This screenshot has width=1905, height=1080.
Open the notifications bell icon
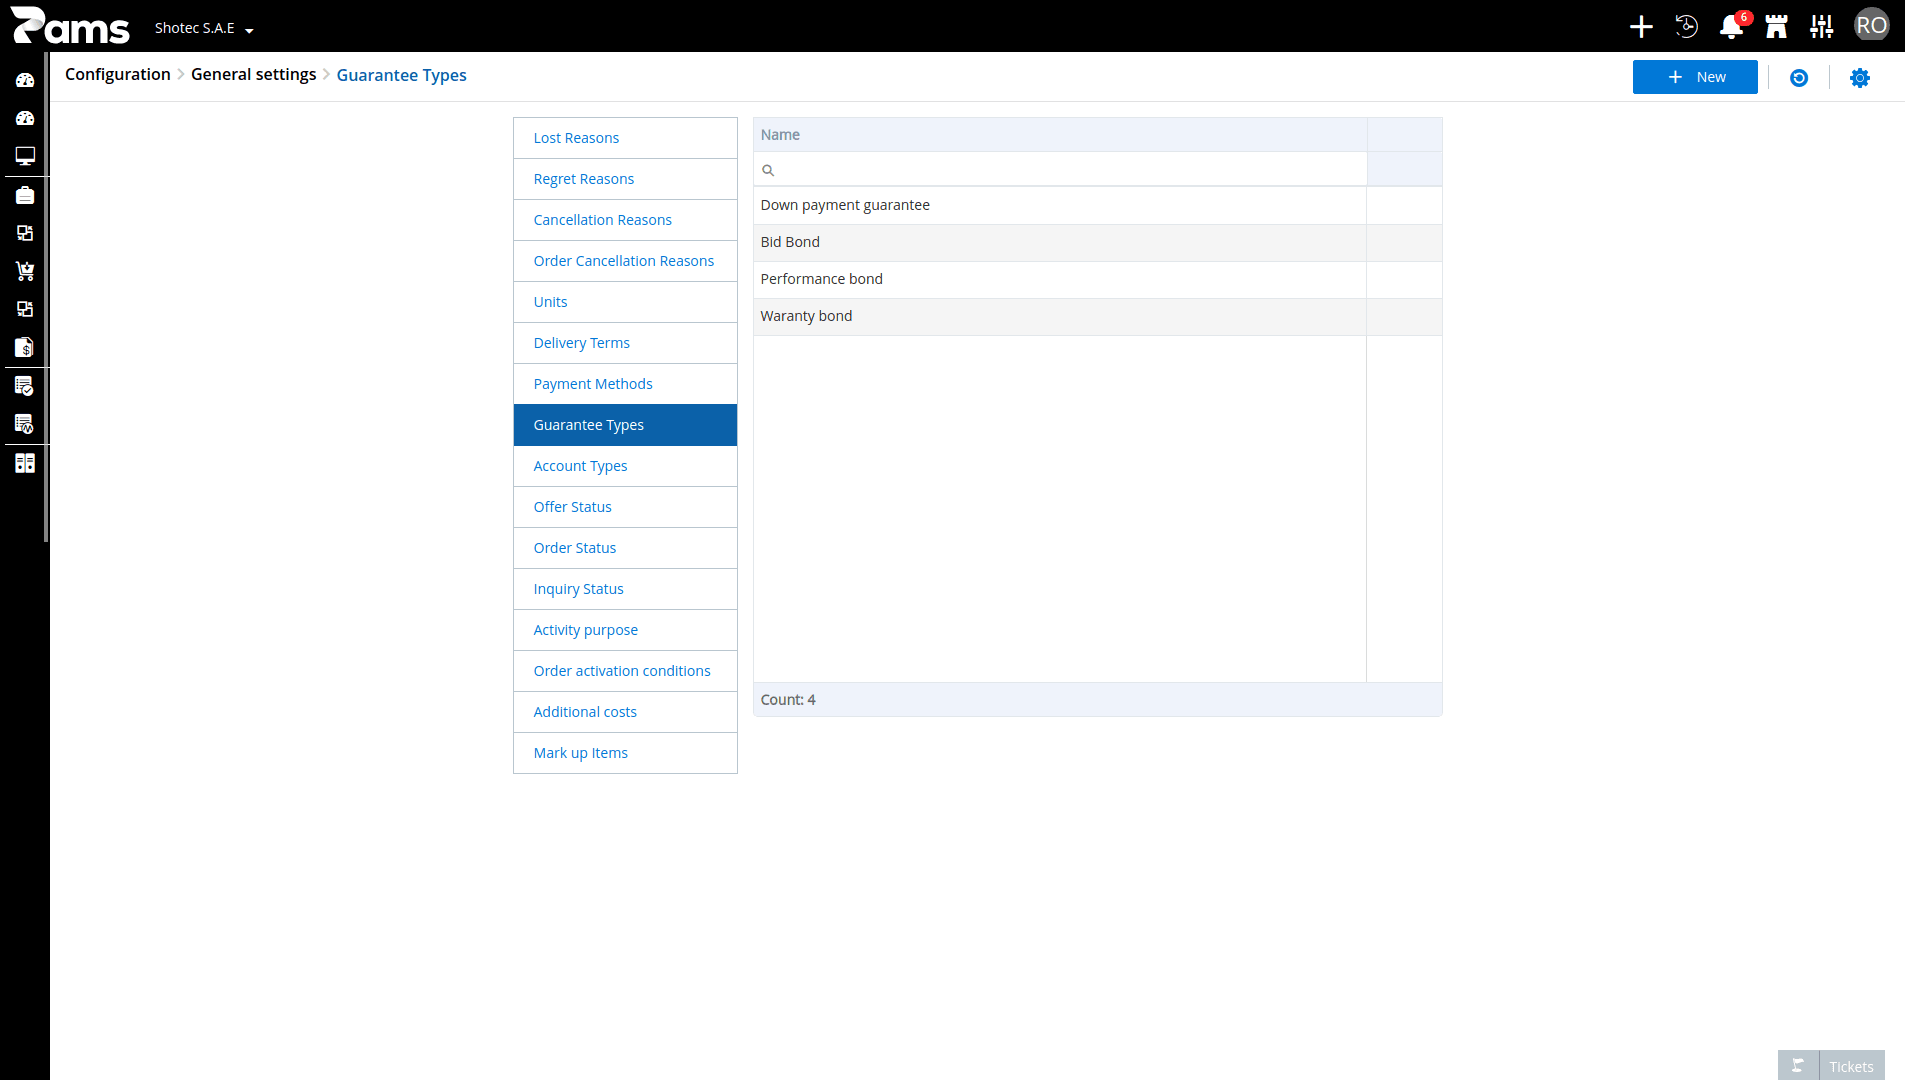coord(1731,27)
